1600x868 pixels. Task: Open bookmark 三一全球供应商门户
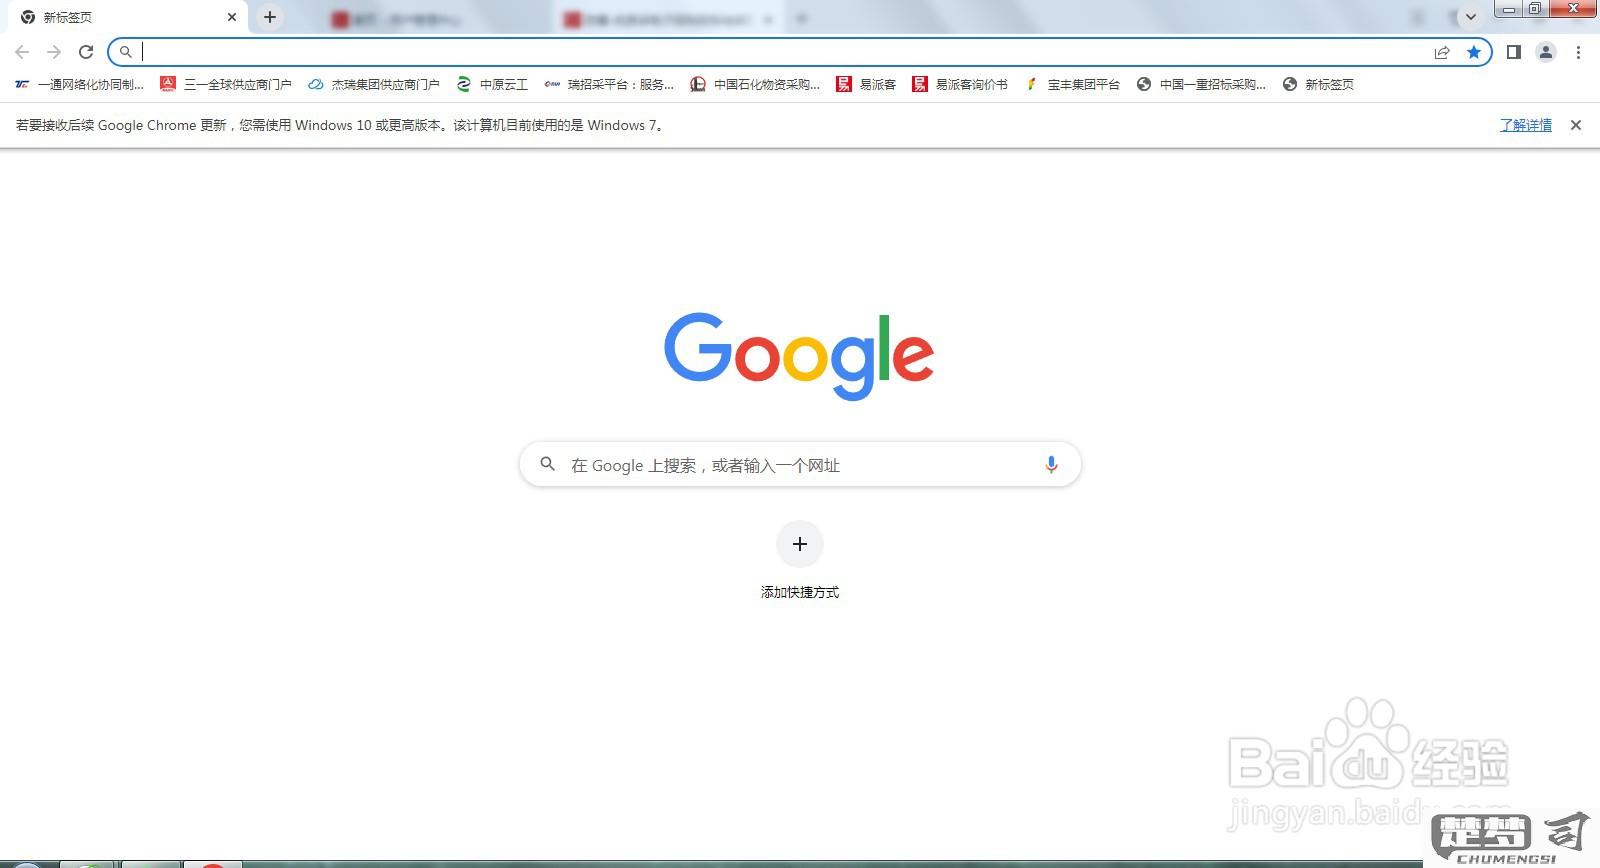(x=226, y=85)
